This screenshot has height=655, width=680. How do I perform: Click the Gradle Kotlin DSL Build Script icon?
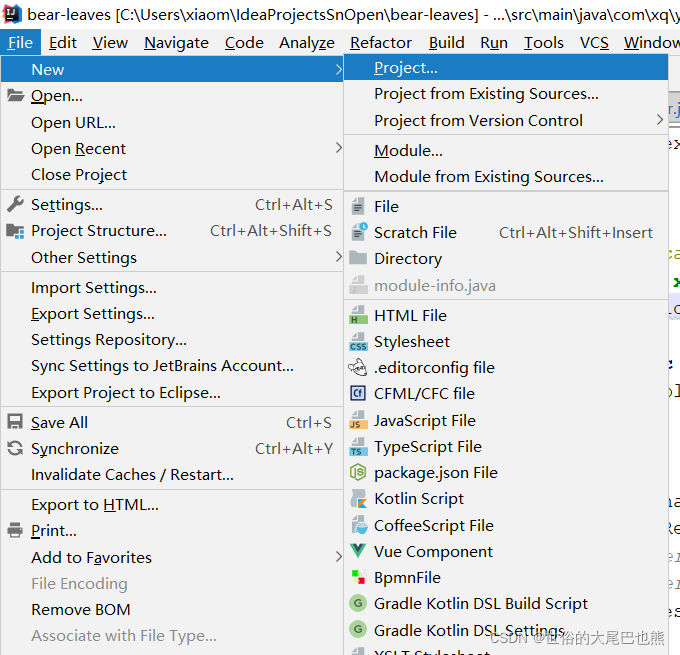pos(358,603)
